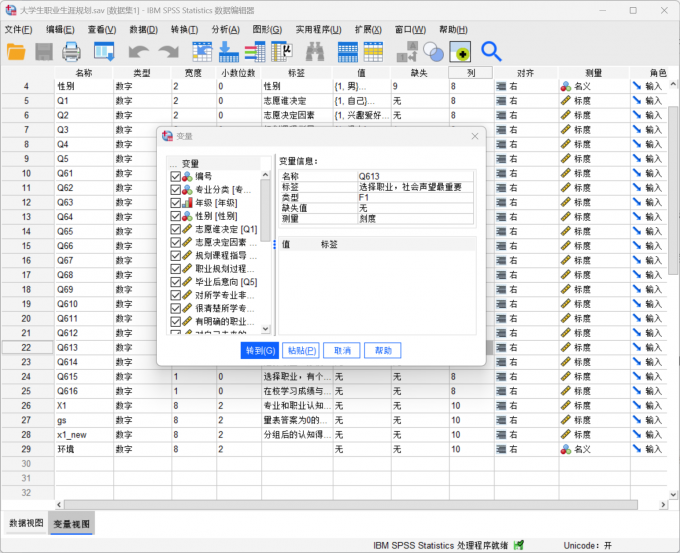Toggle the 志愿决定因素 checkbox
Screen dimensions: 680x553
coord(176,242)
